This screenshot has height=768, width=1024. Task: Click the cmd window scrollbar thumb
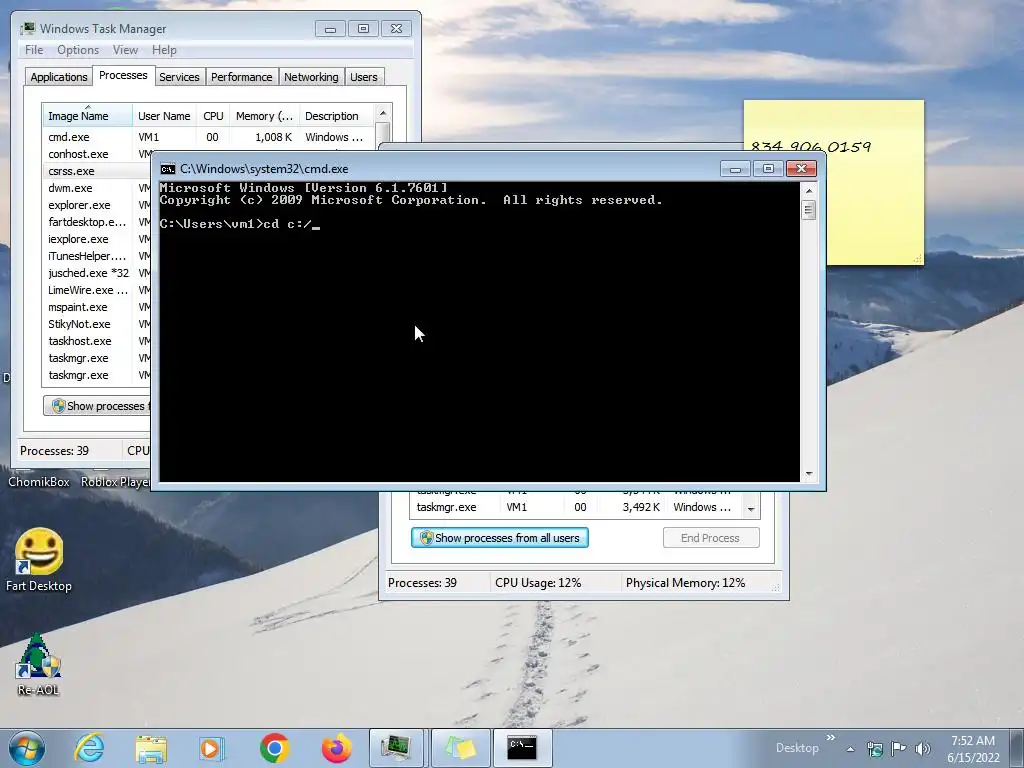809,210
